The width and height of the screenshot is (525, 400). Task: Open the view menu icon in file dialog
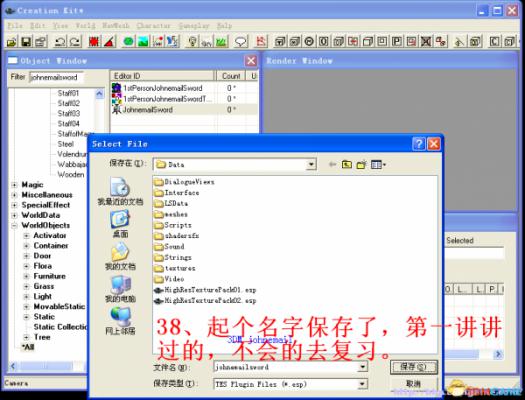click(x=378, y=164)
